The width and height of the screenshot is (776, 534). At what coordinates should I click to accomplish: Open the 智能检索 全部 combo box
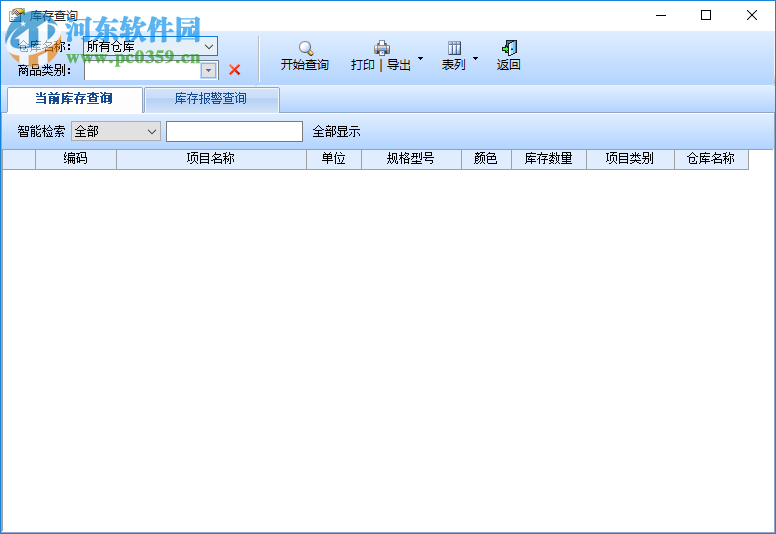coord(116,131)
